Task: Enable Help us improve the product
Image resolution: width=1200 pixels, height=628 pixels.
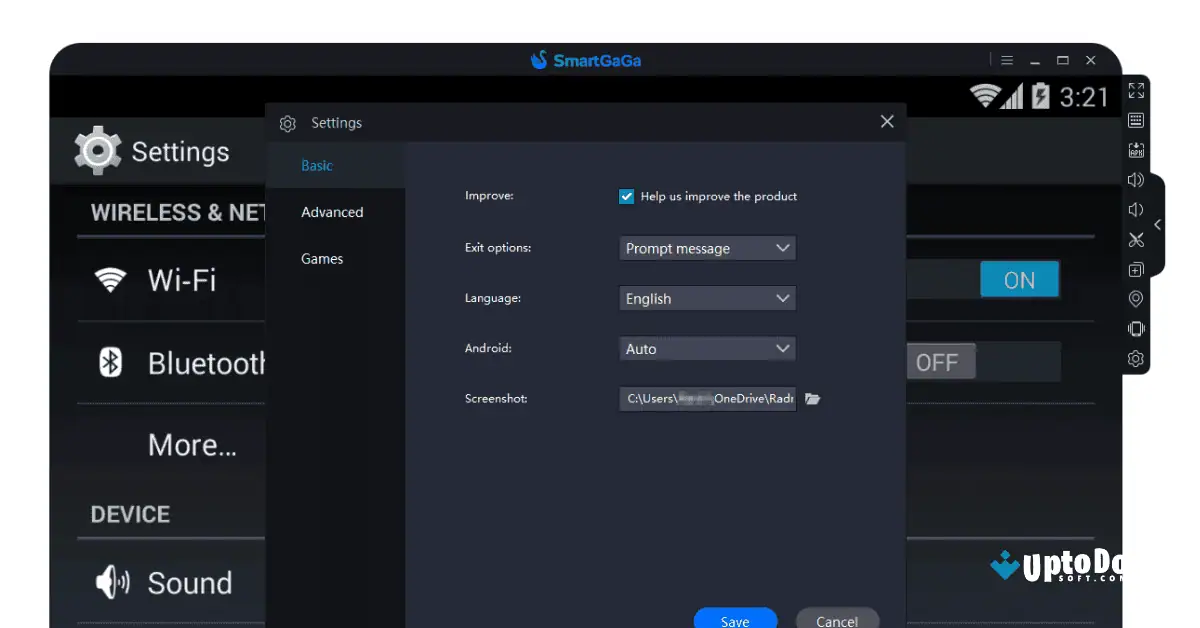Action: pyautogui.click(x=626, y=196)
